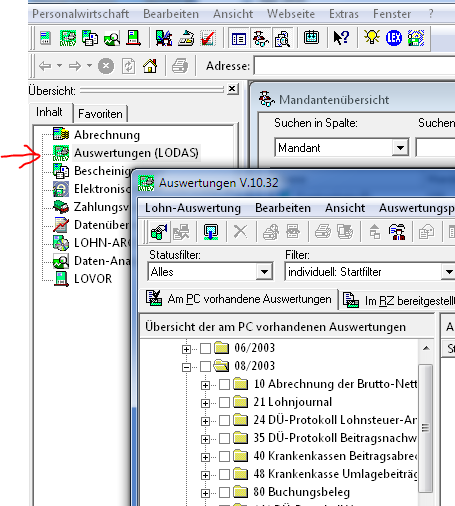
Task: Expand 24 DÜ-Protokoll Lohnsteuer node
Action: [205, 421]
